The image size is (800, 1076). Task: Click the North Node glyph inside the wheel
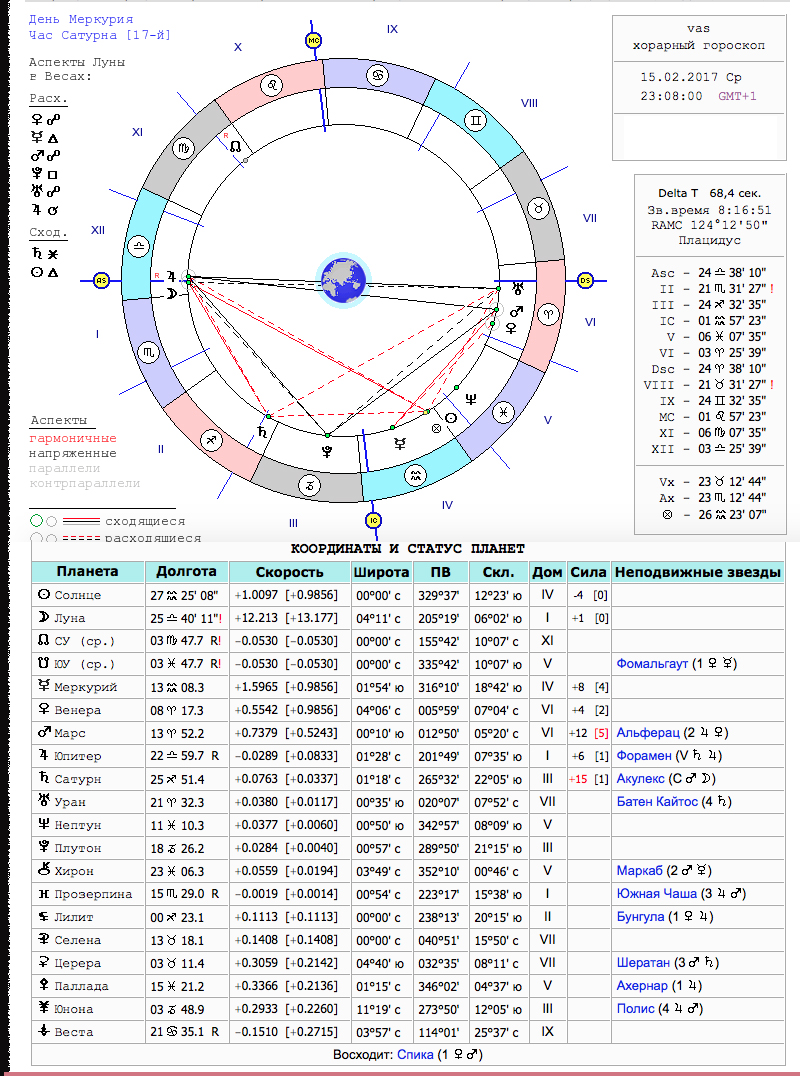coord(235,146)
